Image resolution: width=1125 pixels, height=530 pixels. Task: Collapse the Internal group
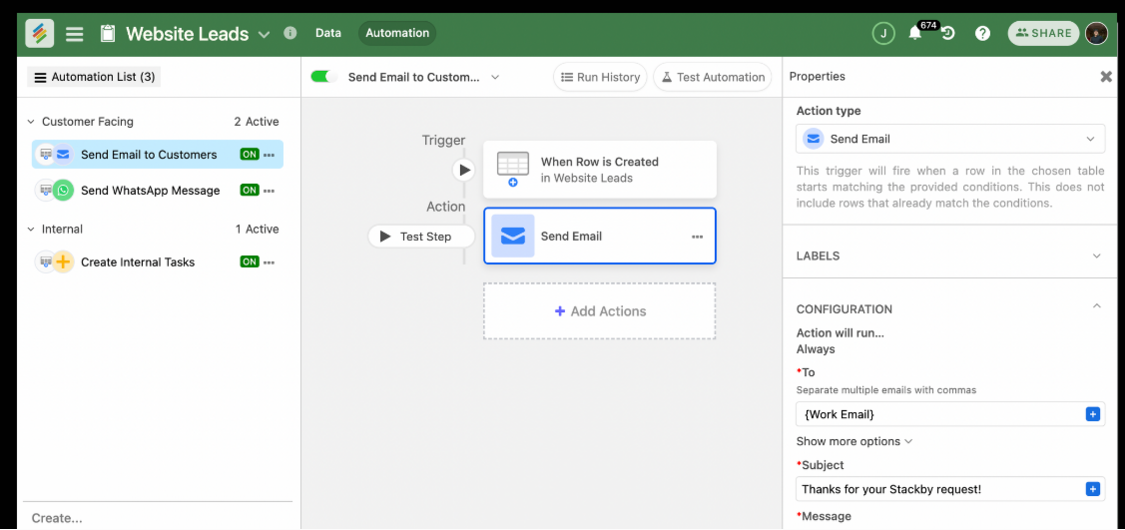[x=31, y=229]
